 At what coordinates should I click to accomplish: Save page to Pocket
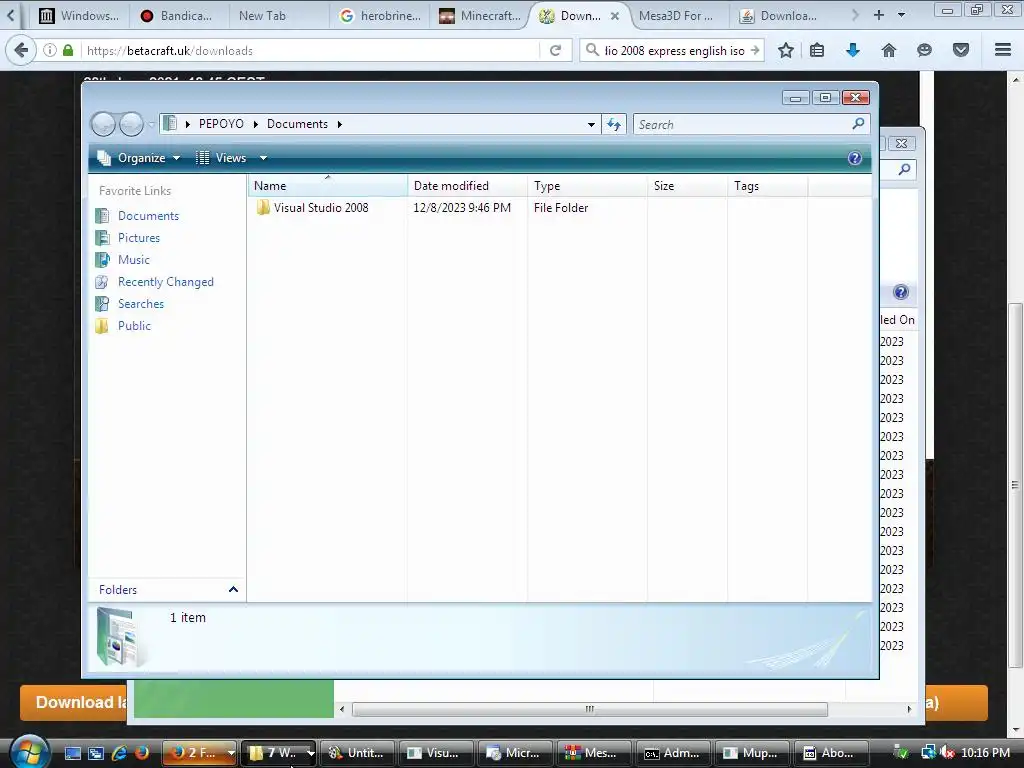click(961, 50)
